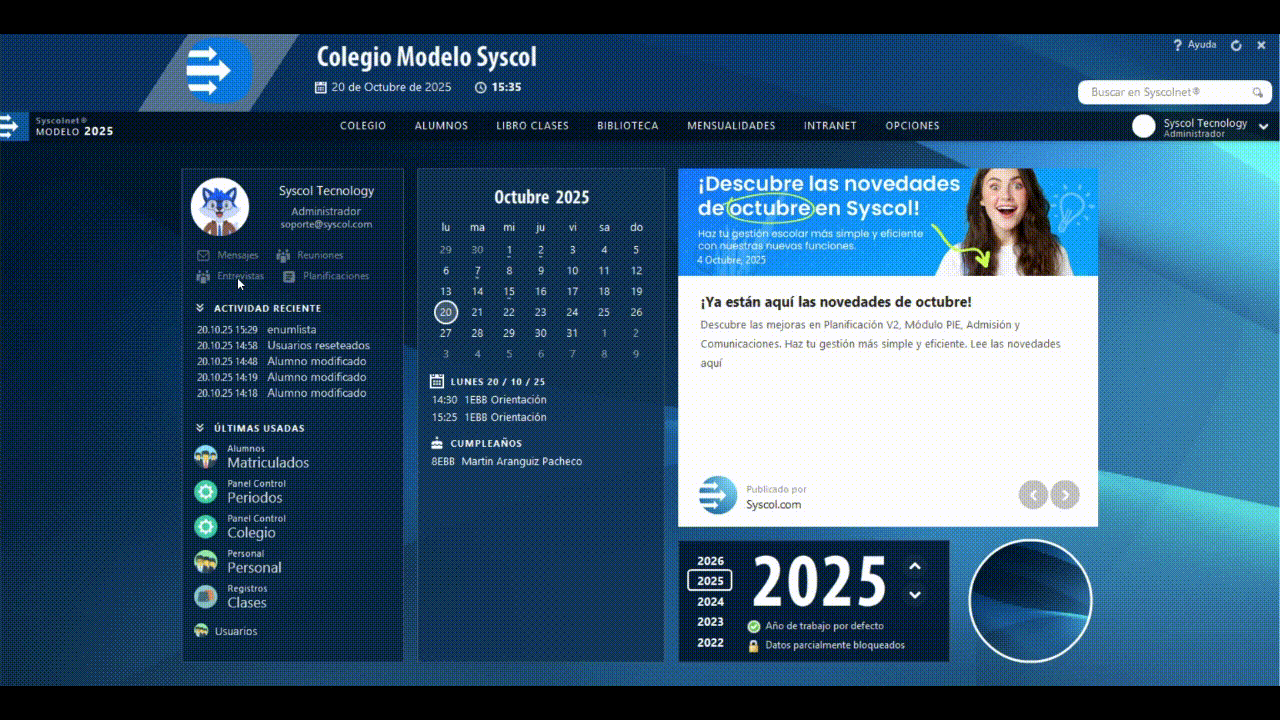The image size is (1280, 720).
Task: Open the ALUMNOS menu
Action: pos(441,126)
